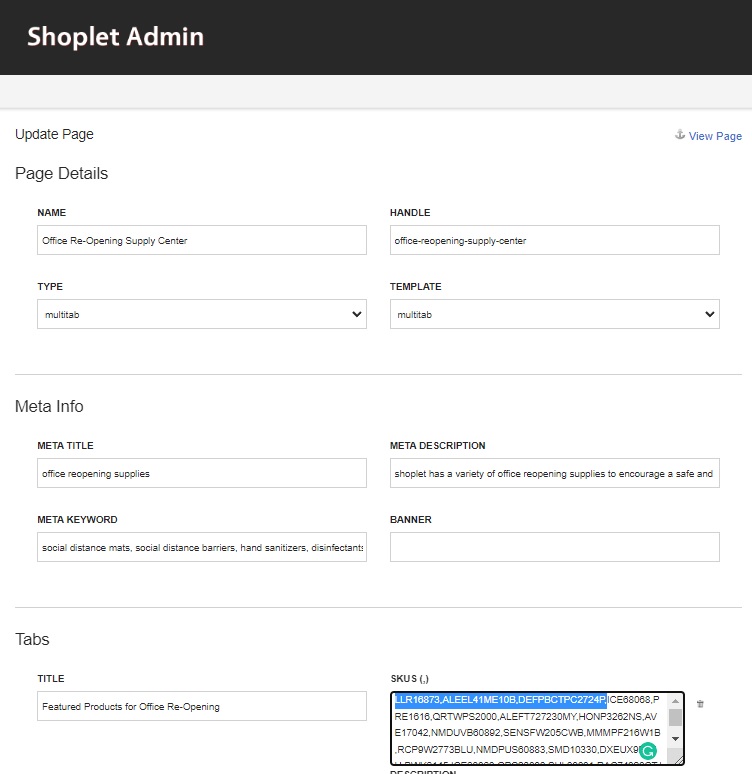Click into the Handle text field
This screenshot has width=752, height=774.
(x=554, y=240)
